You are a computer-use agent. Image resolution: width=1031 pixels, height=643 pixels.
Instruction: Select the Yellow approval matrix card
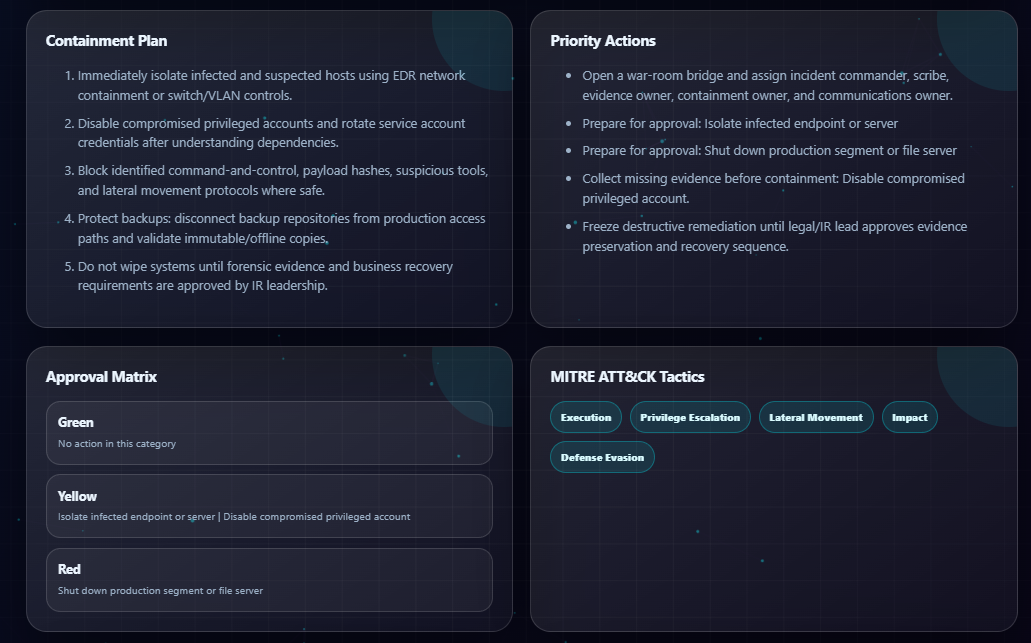(270, 506)
